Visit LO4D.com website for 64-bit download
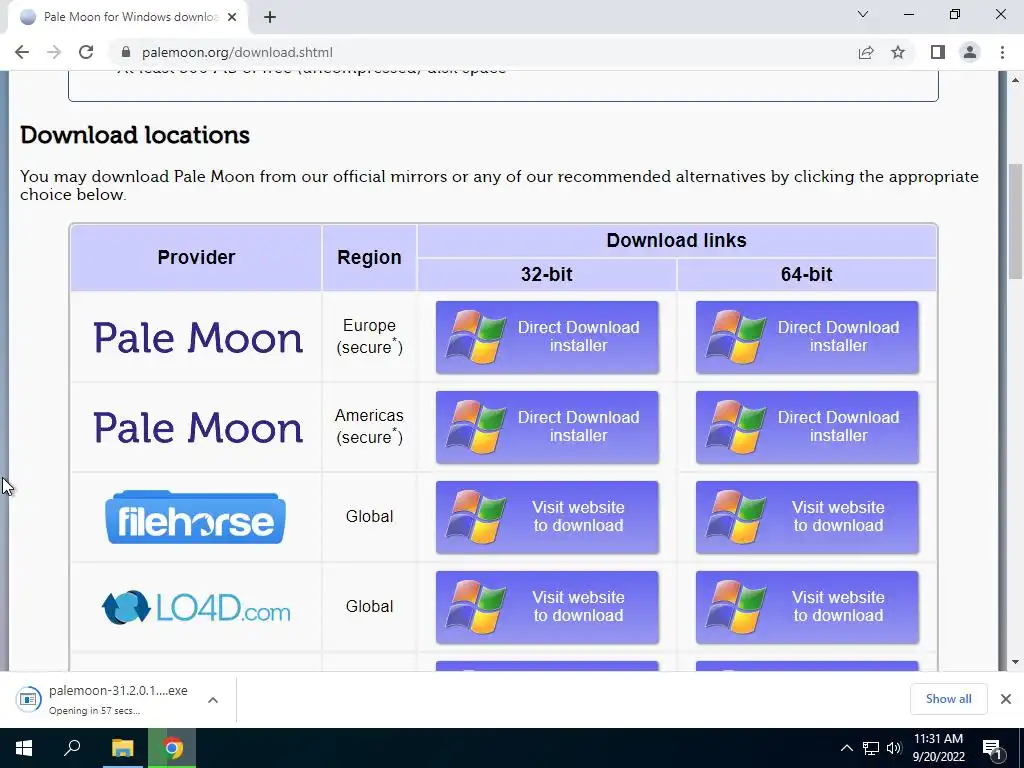This screenshot has width=1024, height=768. [x=807, y=607]
